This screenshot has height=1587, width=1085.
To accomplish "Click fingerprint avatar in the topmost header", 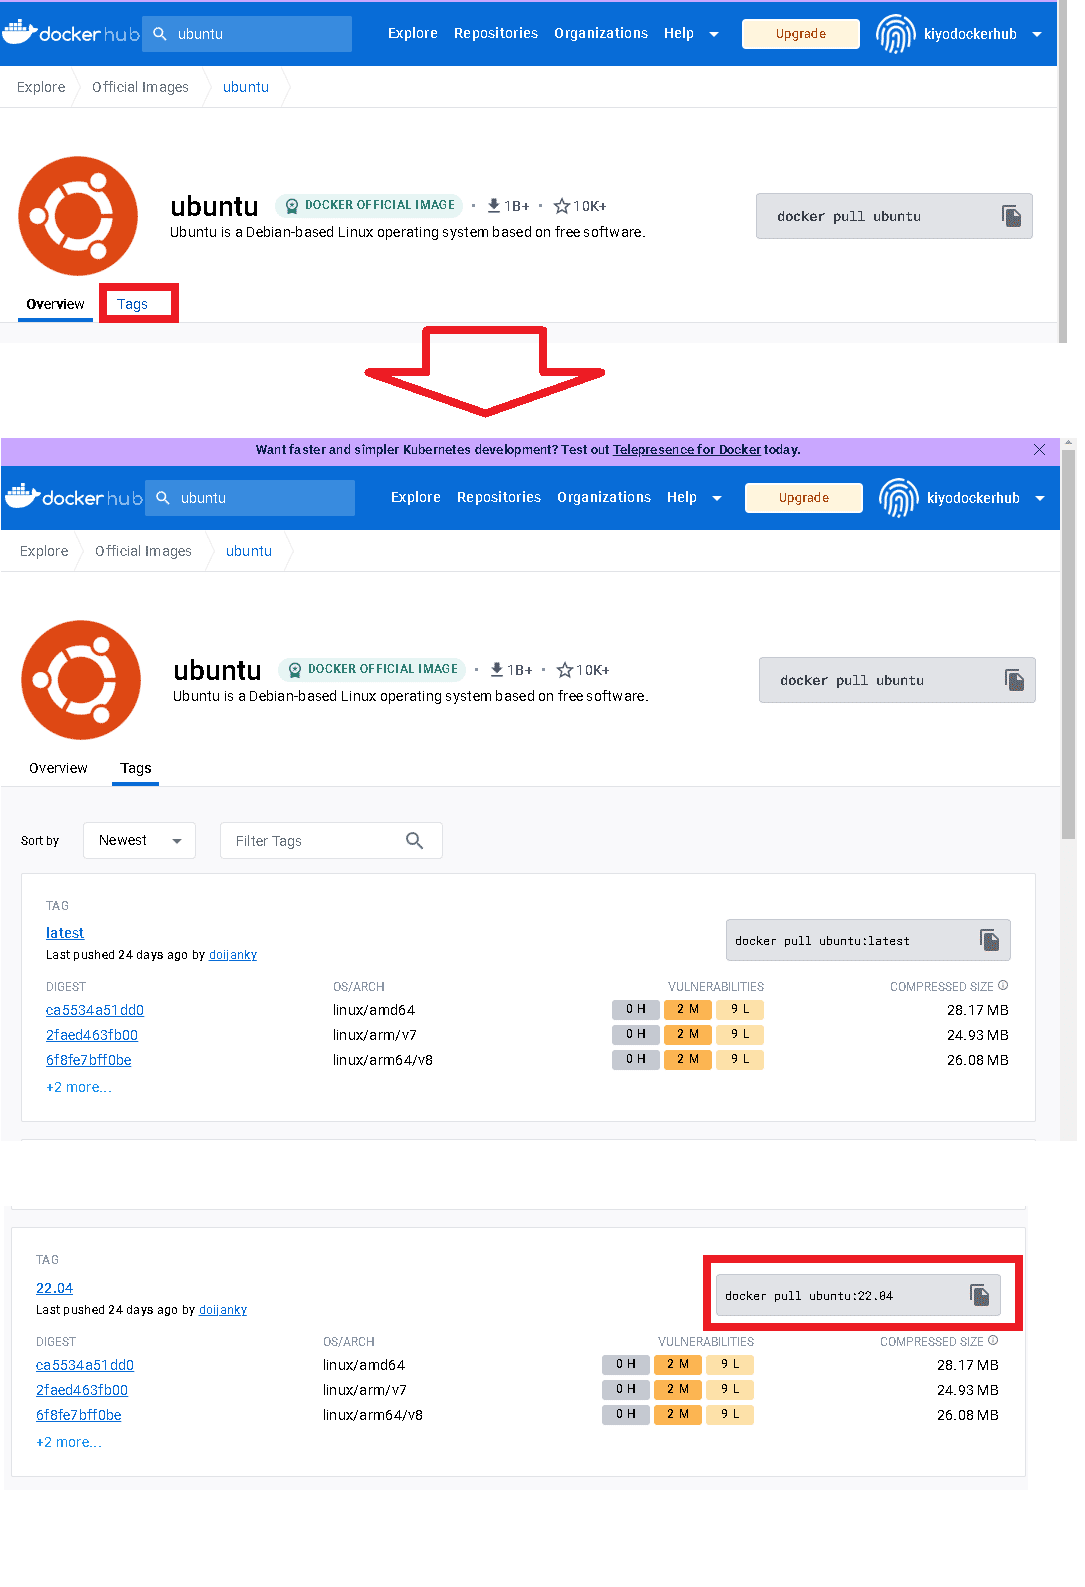I will point(896,34).
